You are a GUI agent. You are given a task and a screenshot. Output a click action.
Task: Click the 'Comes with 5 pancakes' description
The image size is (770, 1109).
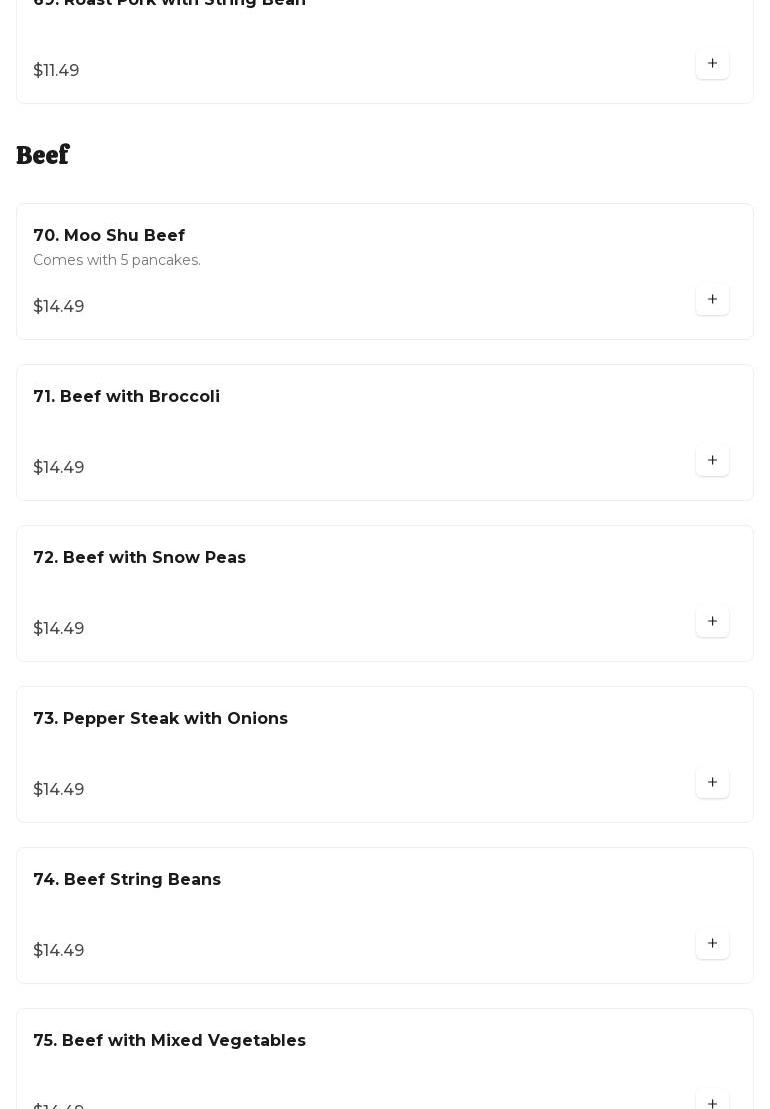pos(117,261)
